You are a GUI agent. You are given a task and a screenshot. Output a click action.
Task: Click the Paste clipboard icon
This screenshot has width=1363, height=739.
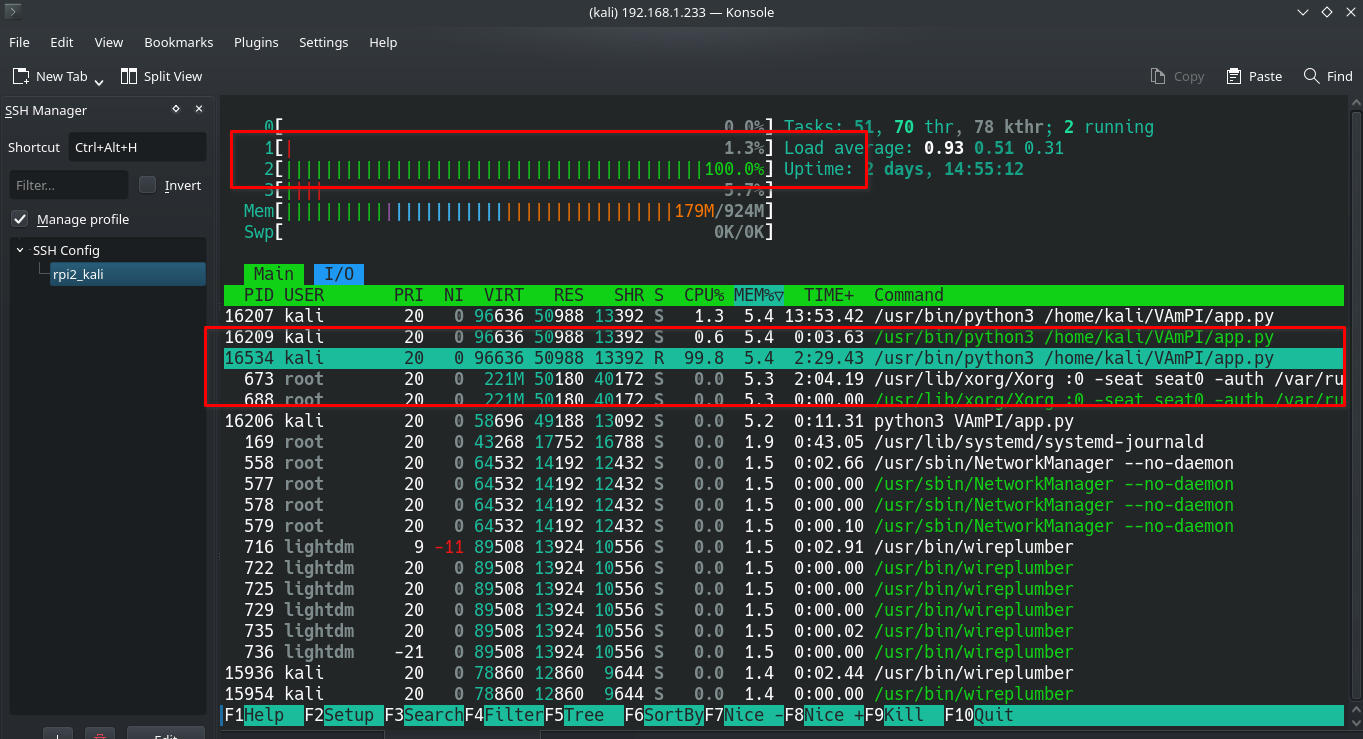tap(1234, 76)
